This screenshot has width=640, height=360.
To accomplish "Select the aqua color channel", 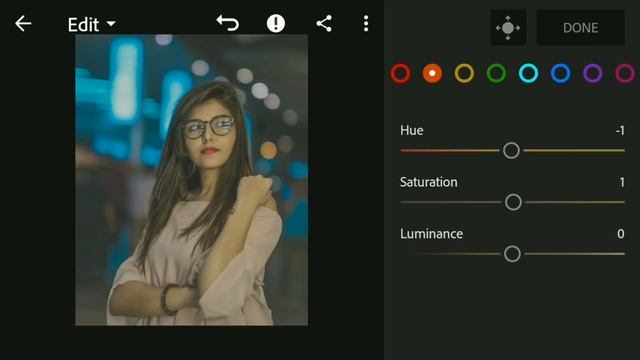I will click(x=529, y=73).
